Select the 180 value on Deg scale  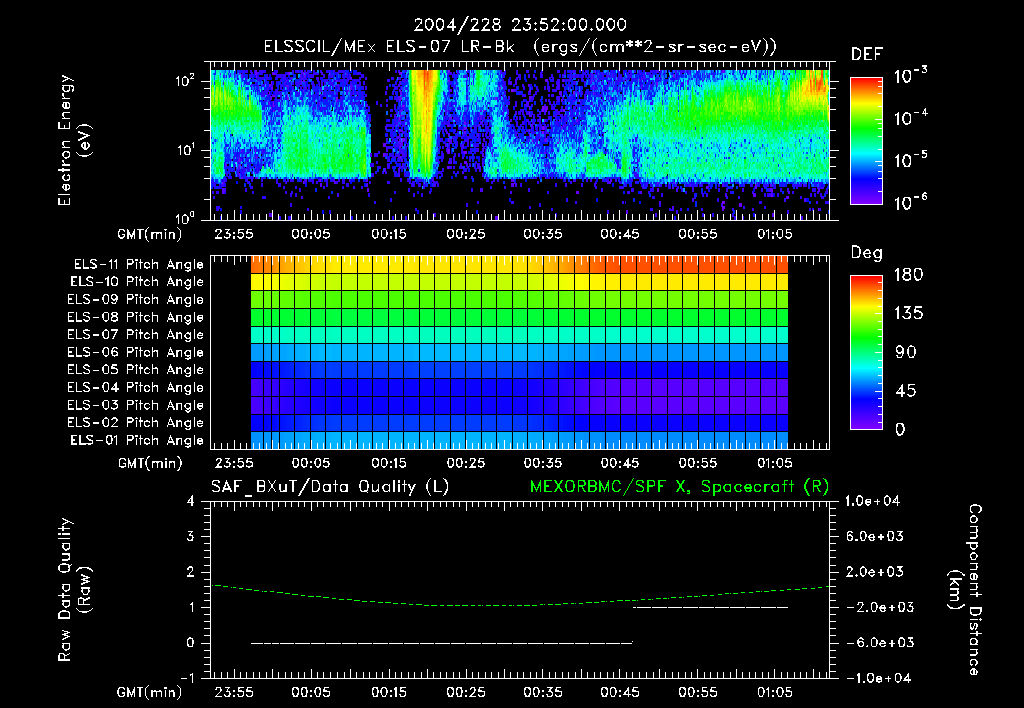[908, 274]
